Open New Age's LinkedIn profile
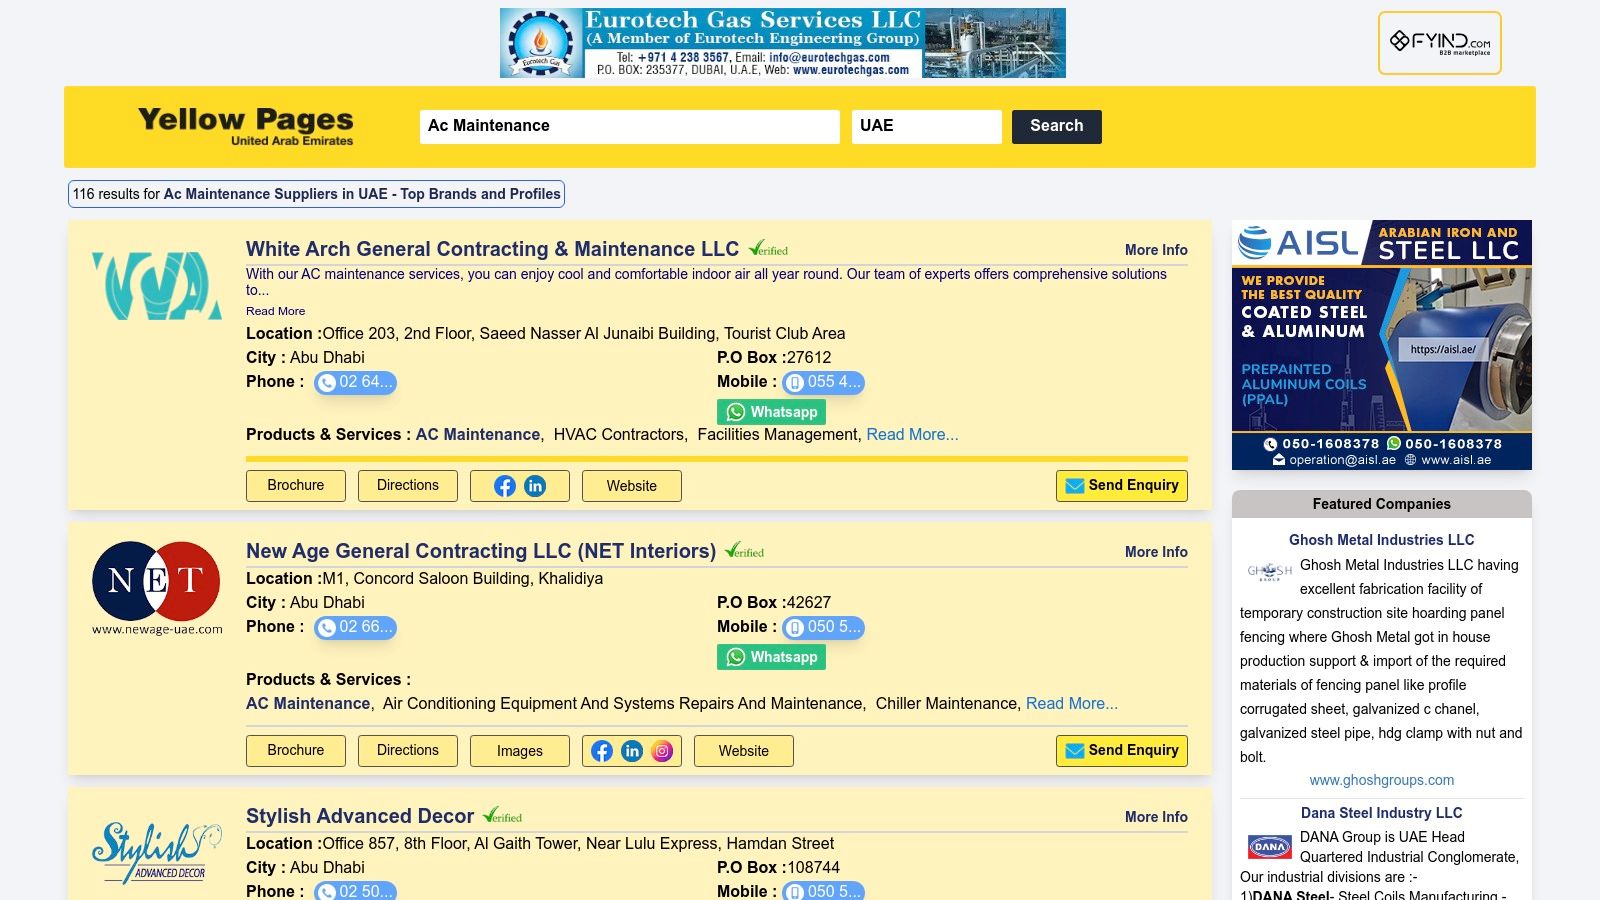Screen dimensions: 1600x900 point(632,750)
